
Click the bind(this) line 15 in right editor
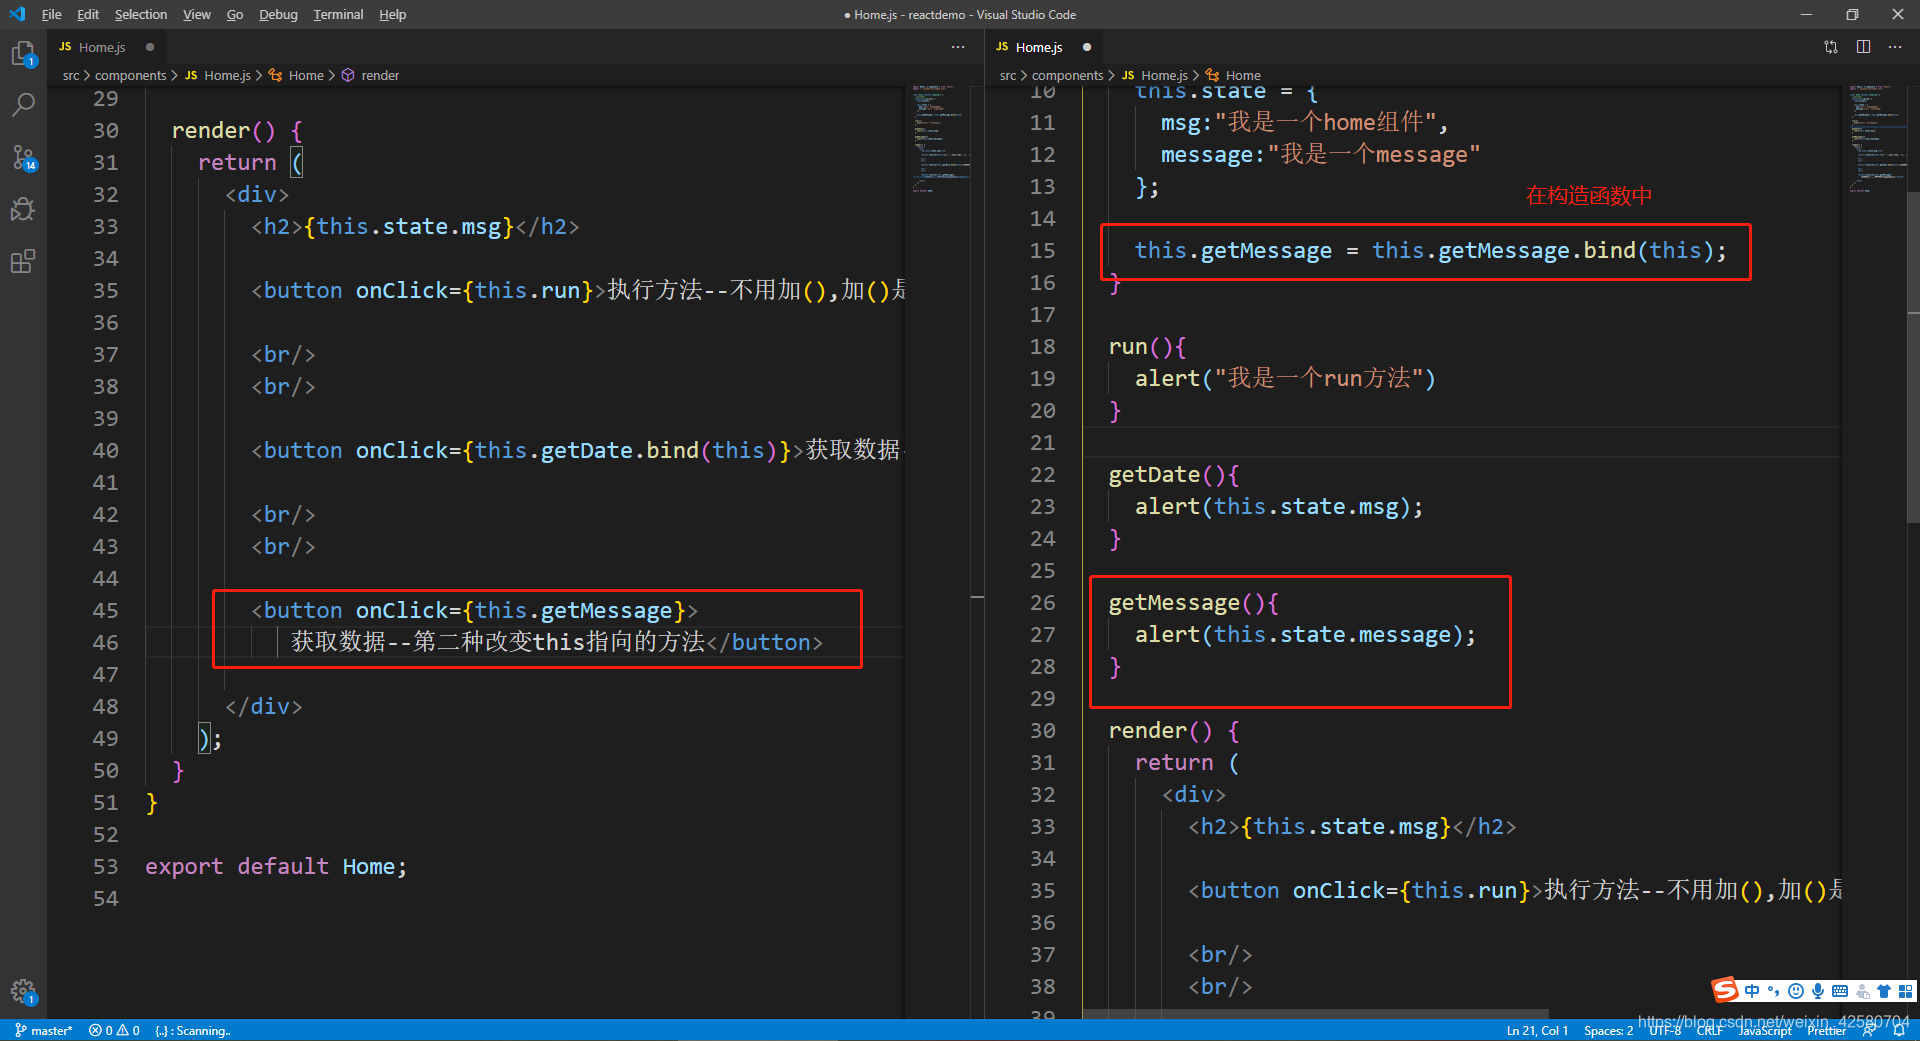[x=1430, y=250]
